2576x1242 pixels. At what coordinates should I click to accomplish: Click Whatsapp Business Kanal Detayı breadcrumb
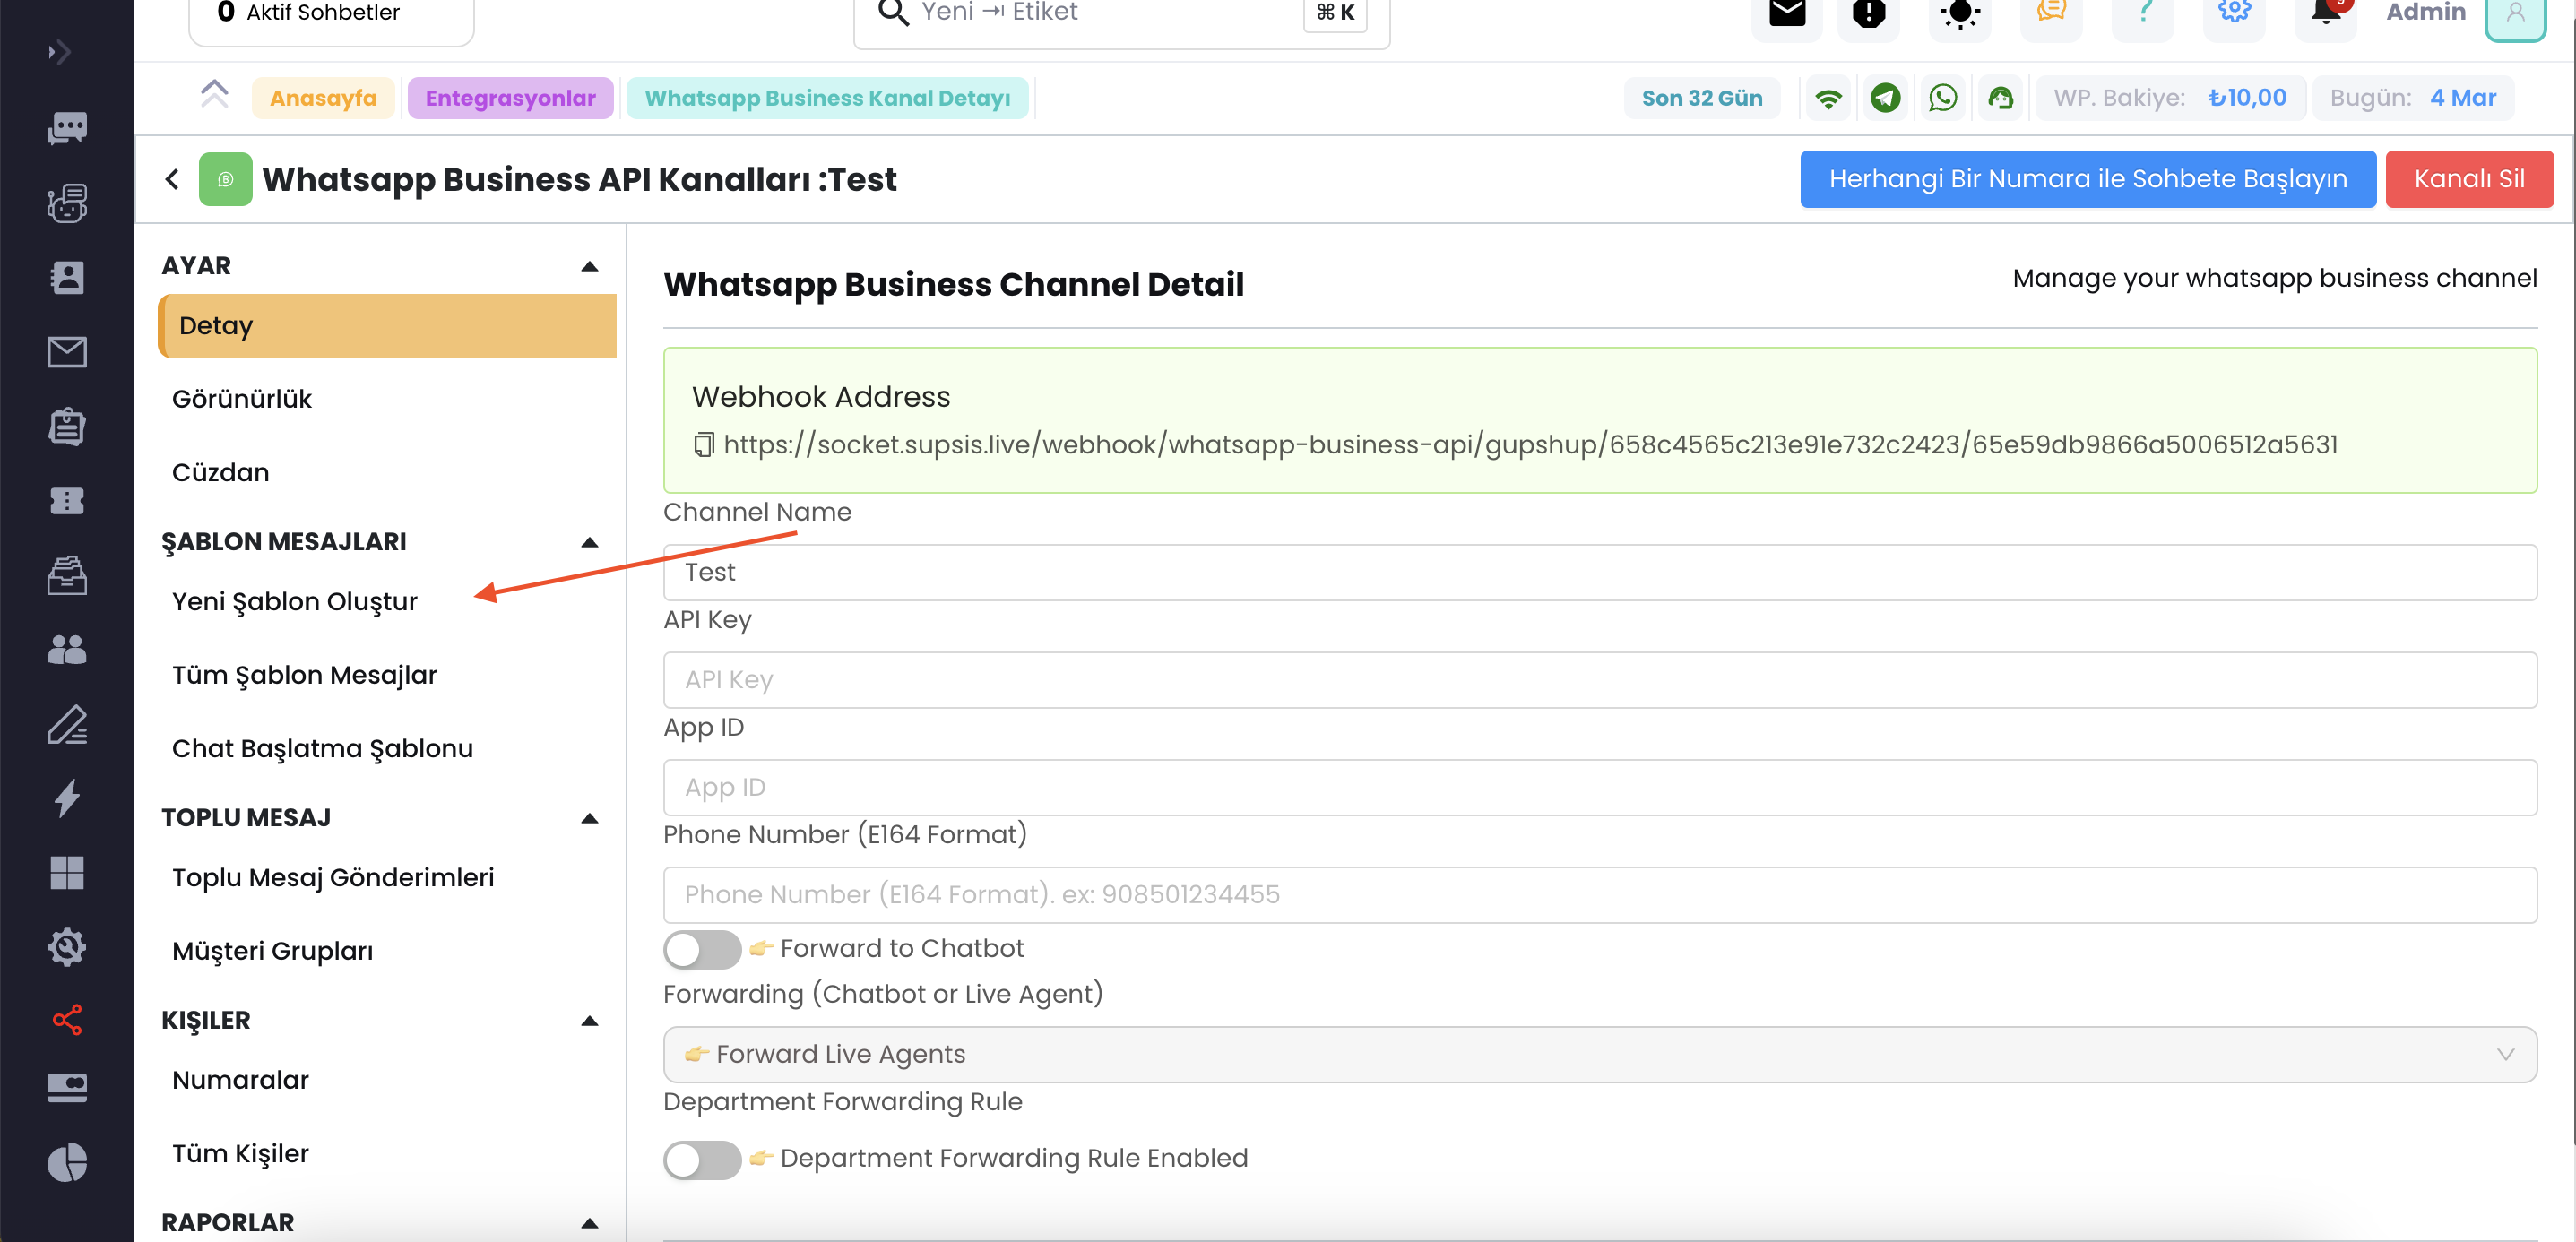pos(827,98)
